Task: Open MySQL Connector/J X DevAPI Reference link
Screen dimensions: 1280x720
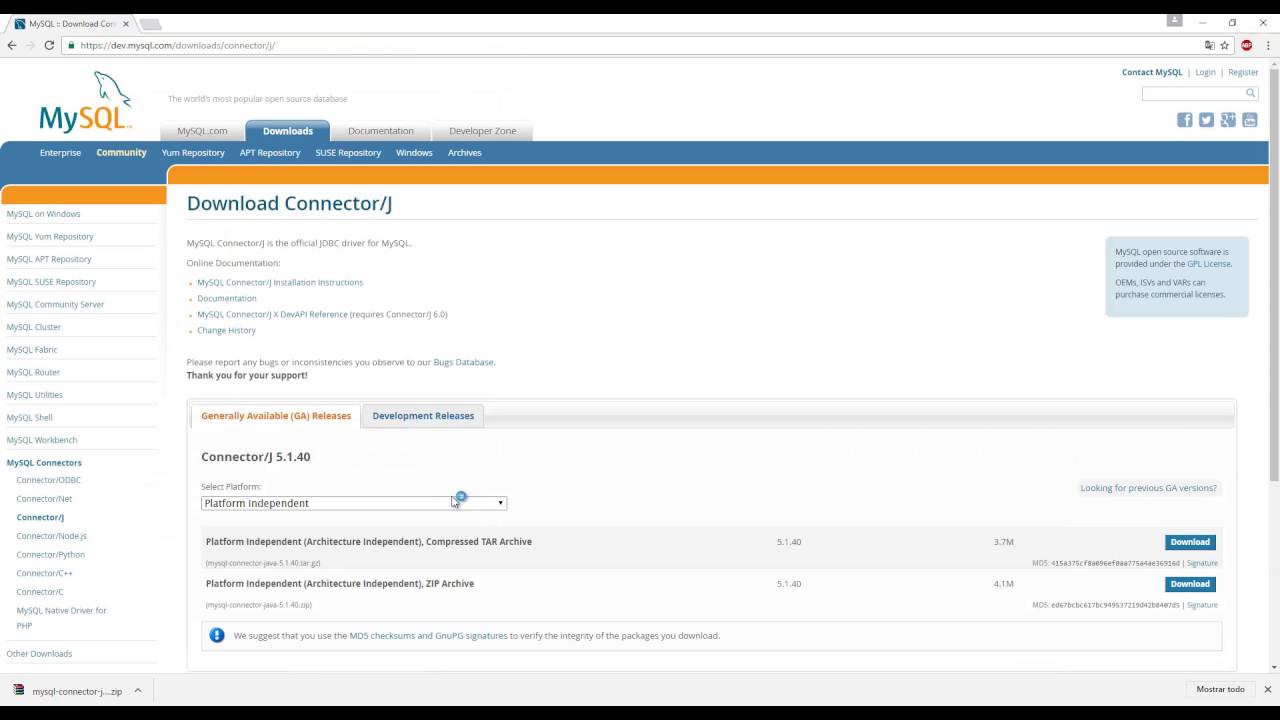Action: [272, 315]
